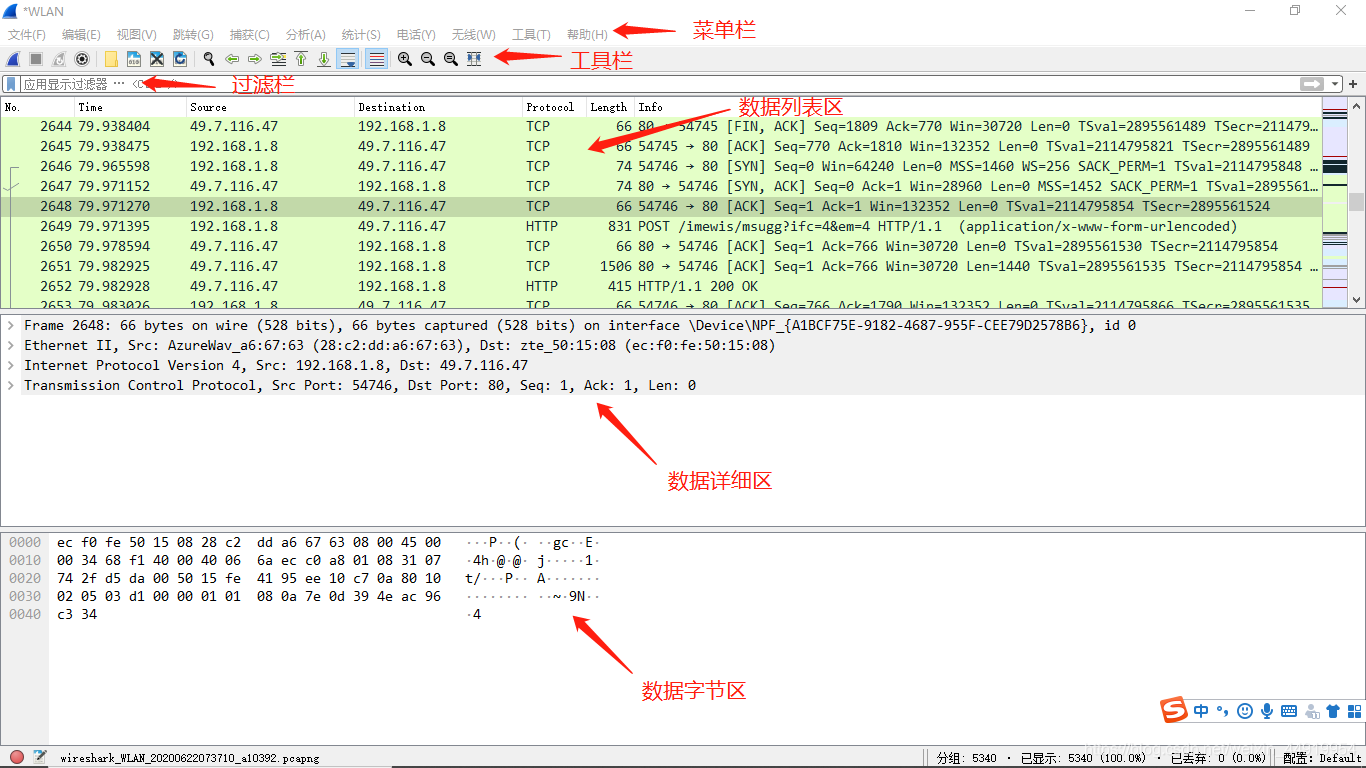Stop the running packet capture

(36, 59)
